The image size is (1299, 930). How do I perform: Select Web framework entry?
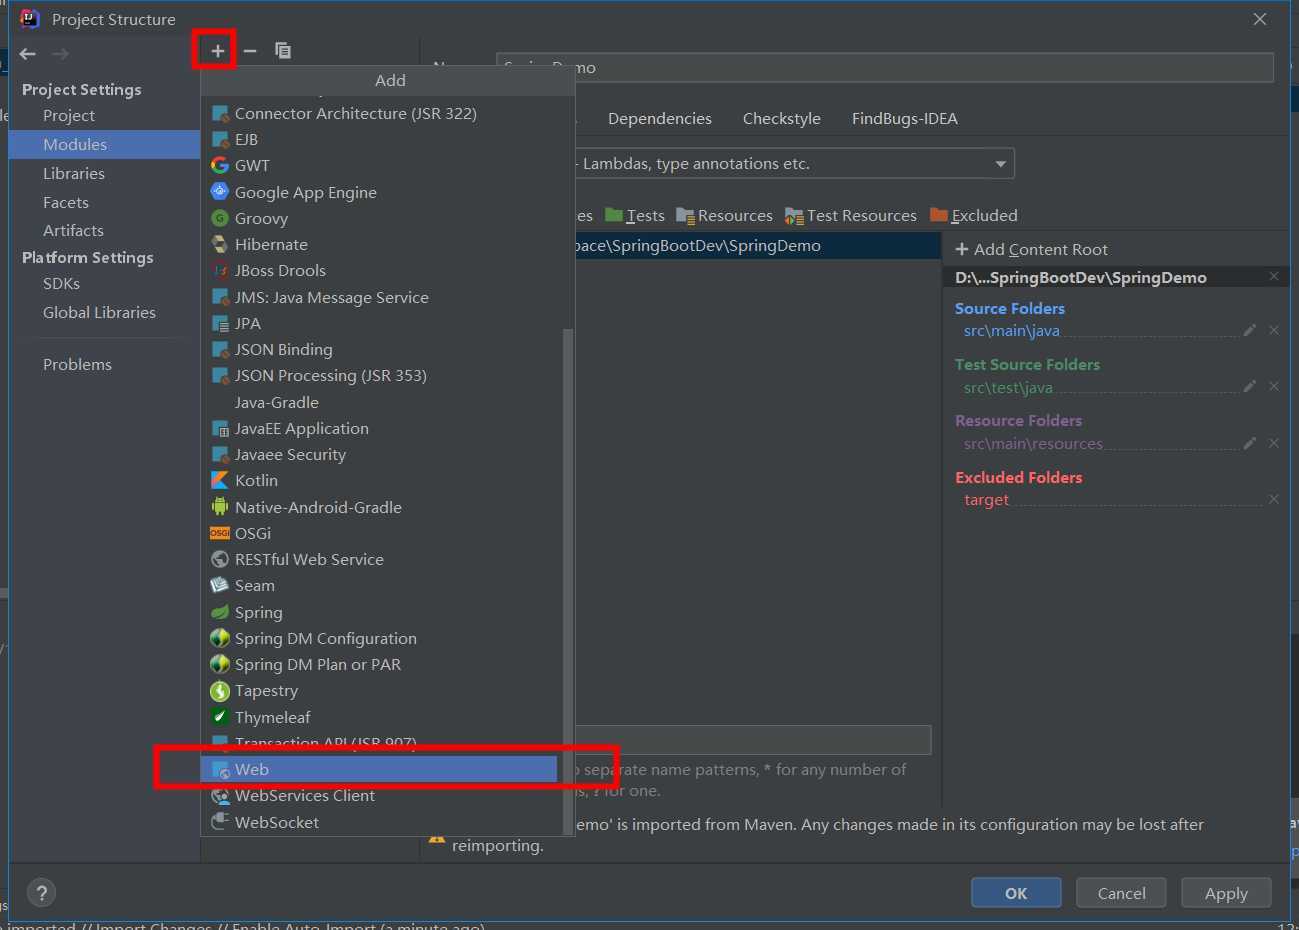click(379, 769)
